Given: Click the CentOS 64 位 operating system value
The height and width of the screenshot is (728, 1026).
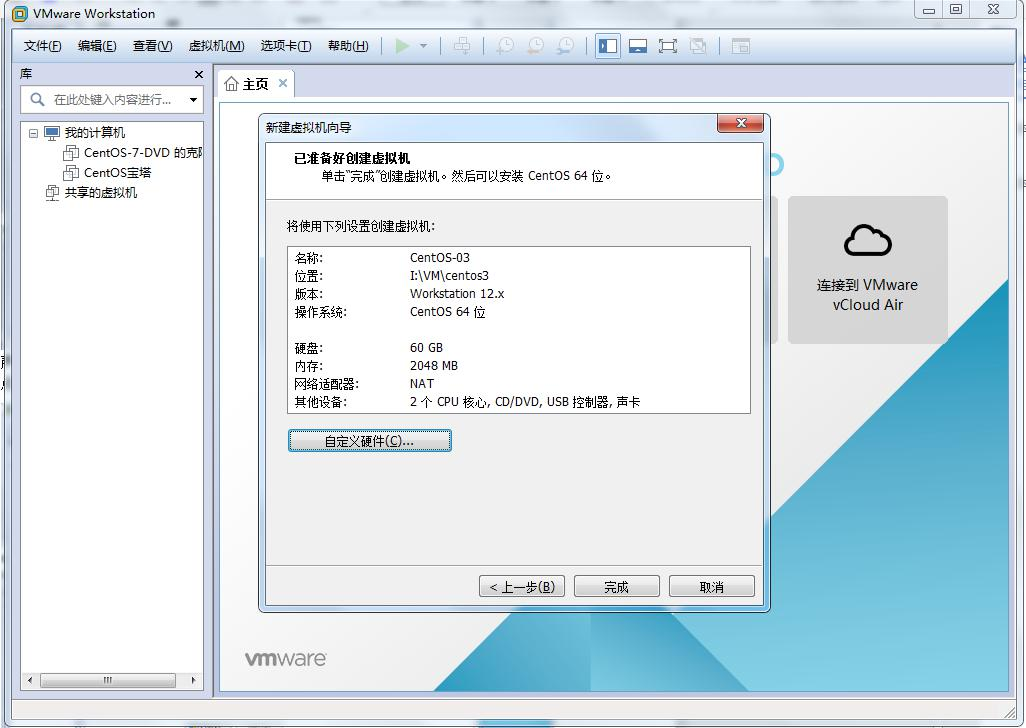Looking at the screenshot, I should click(x=448, y=312).
